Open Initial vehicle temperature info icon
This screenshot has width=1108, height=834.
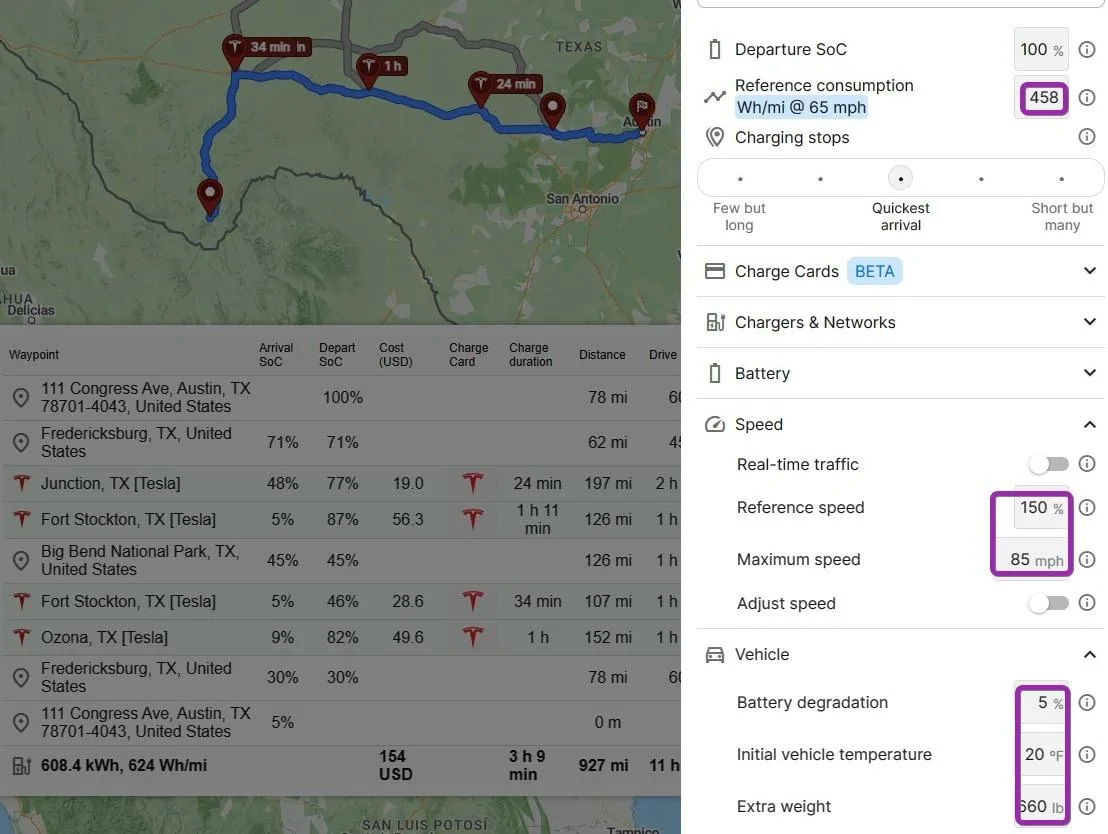click(x=1087, y=754)
